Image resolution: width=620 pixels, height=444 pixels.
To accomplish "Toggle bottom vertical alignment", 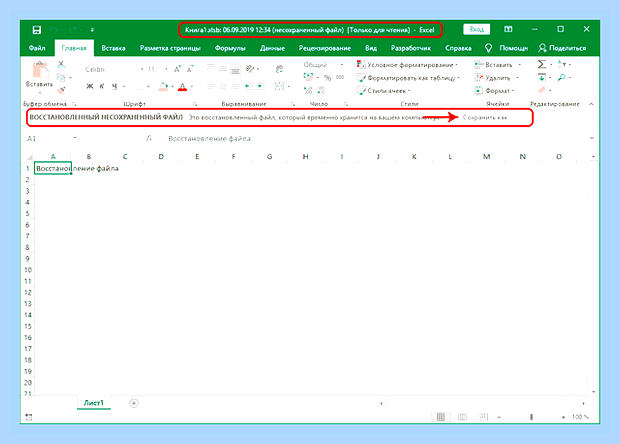I will point(235,69).
